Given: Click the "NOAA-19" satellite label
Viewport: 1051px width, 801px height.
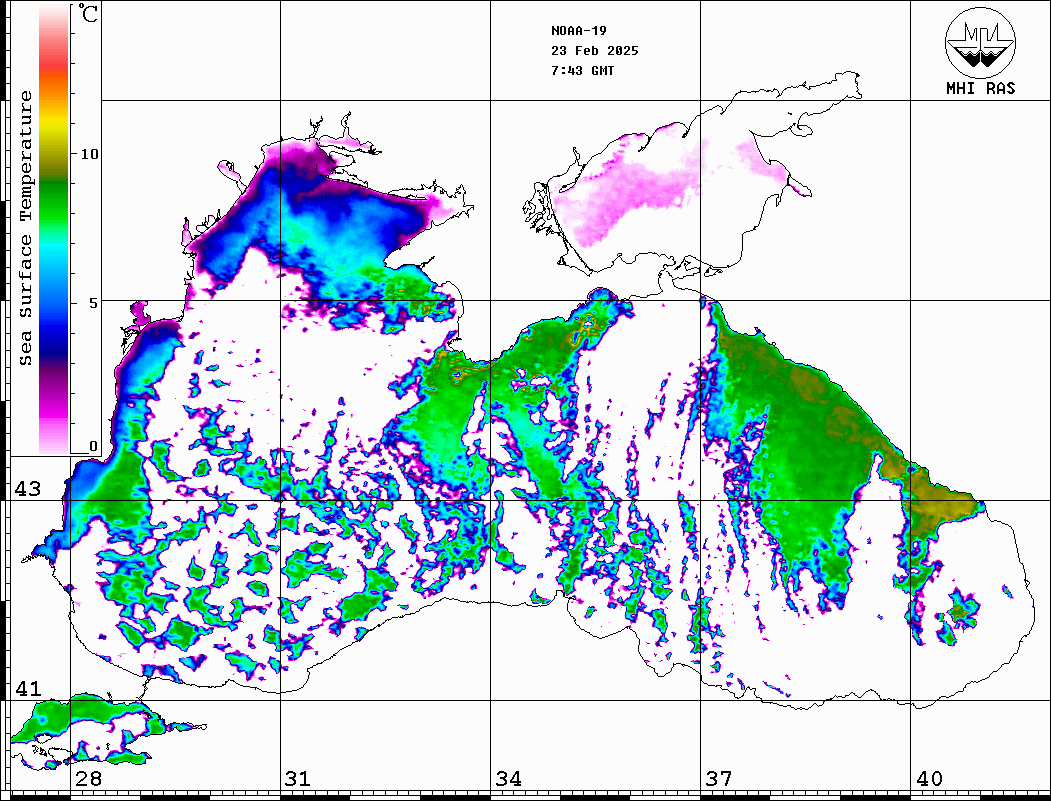Looking at the screenshot, I should [x=578, y=31].
